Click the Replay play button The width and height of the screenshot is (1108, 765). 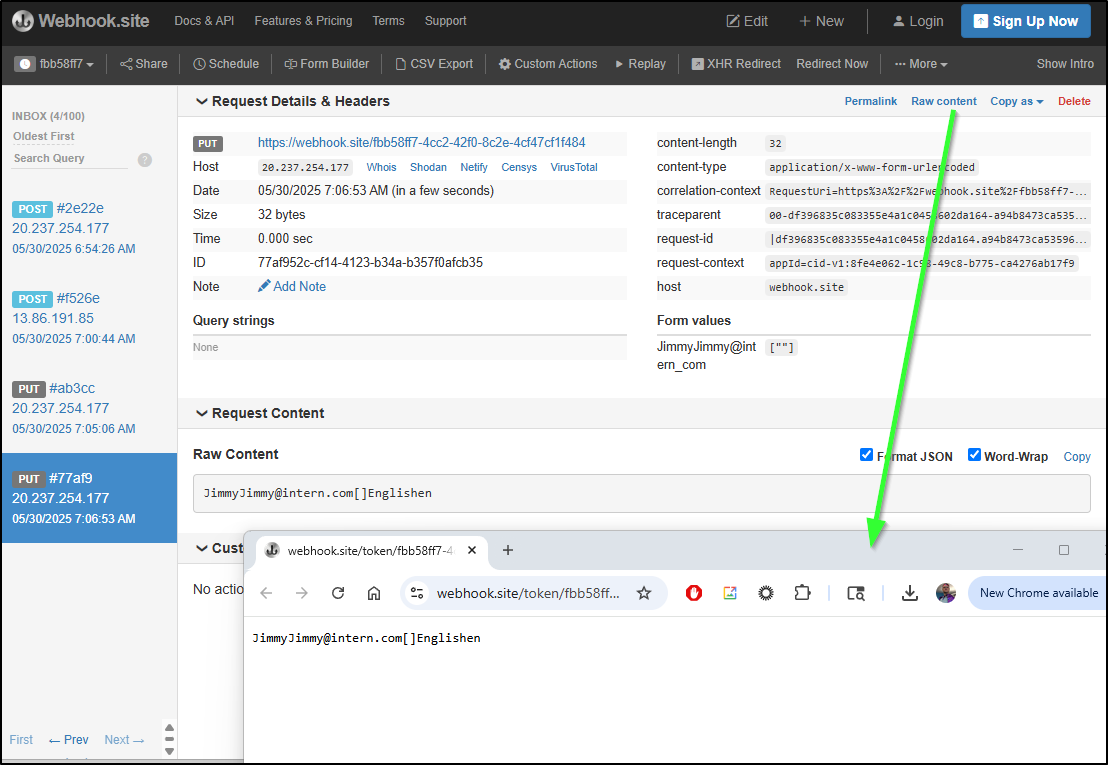pyautogui.click(x=640, y=64)
